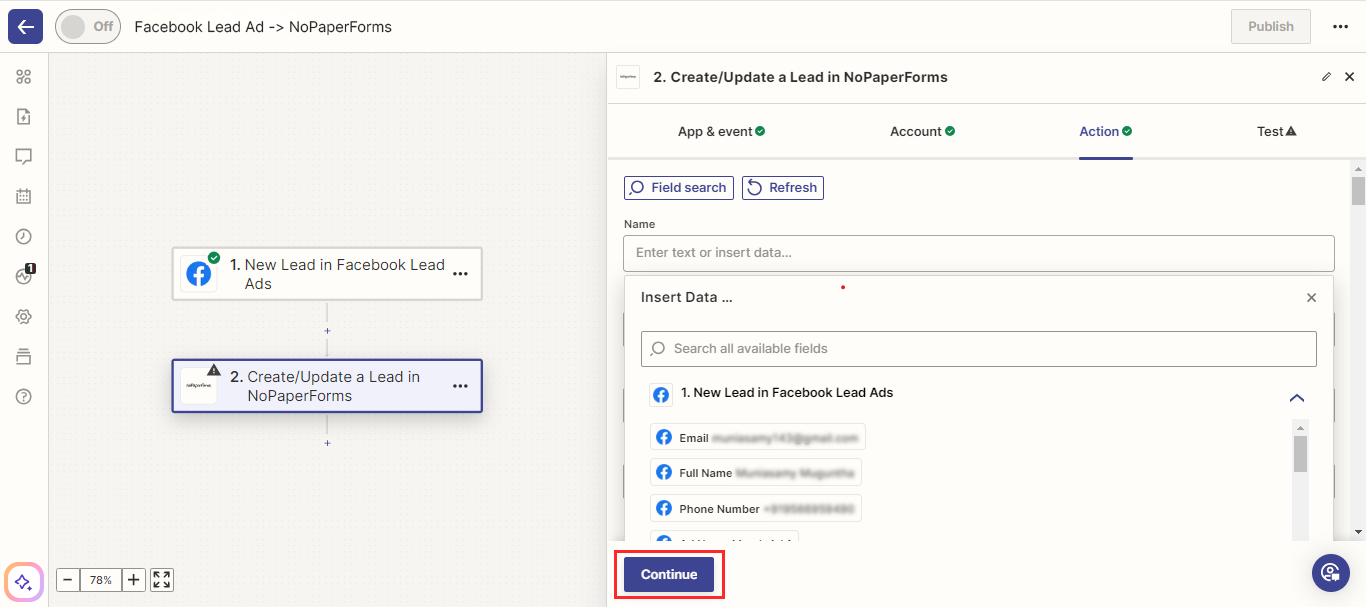Insert the Email field pill
Screen dimensions: 1366x607
pos(758,438)
